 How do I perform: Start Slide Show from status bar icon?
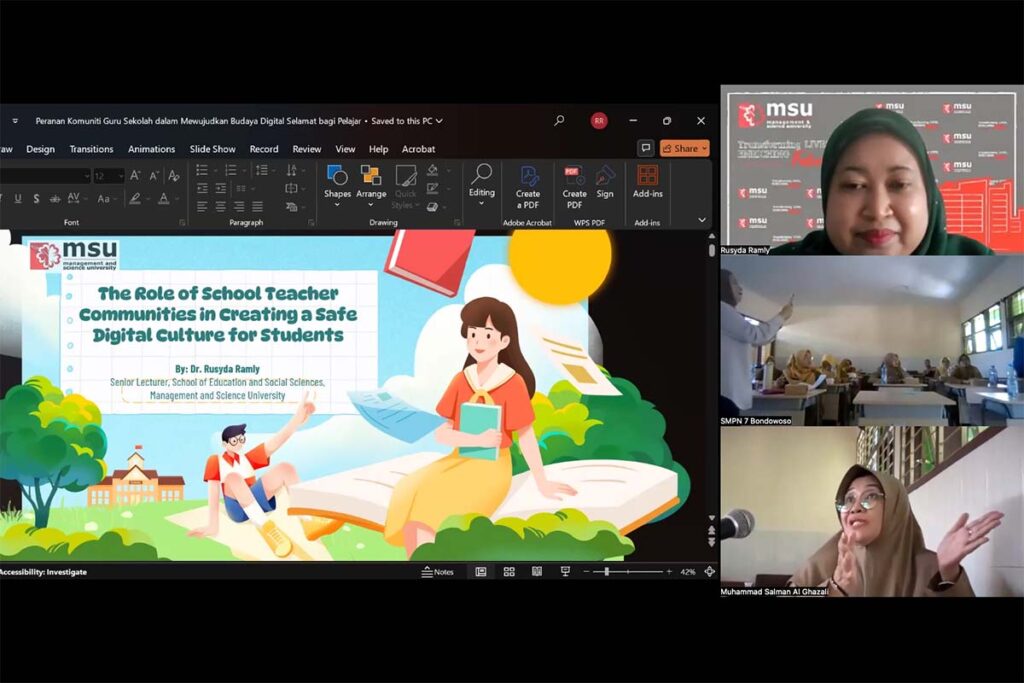click(565, 571)
